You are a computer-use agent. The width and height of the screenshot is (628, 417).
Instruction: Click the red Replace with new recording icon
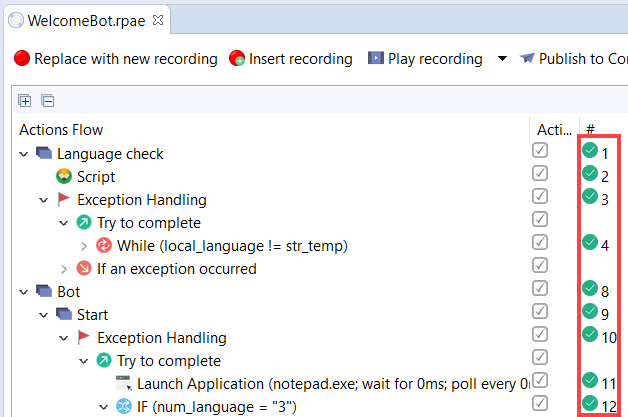click(22, 58)
